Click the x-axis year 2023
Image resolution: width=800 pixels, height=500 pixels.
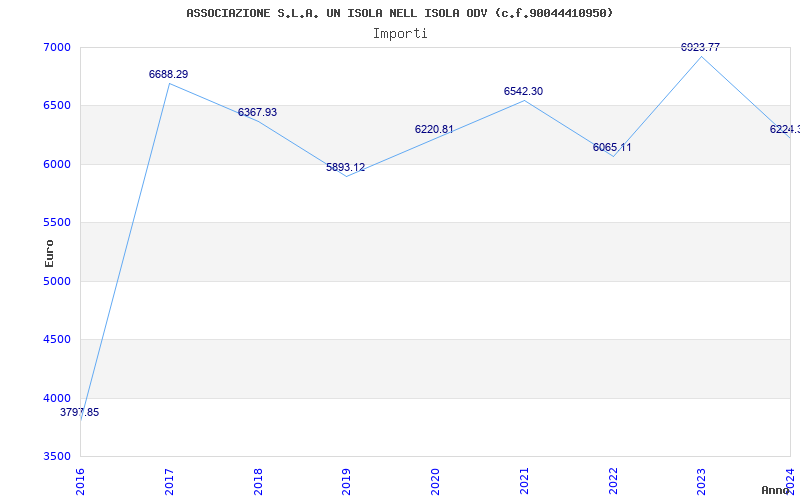point(702,481)
